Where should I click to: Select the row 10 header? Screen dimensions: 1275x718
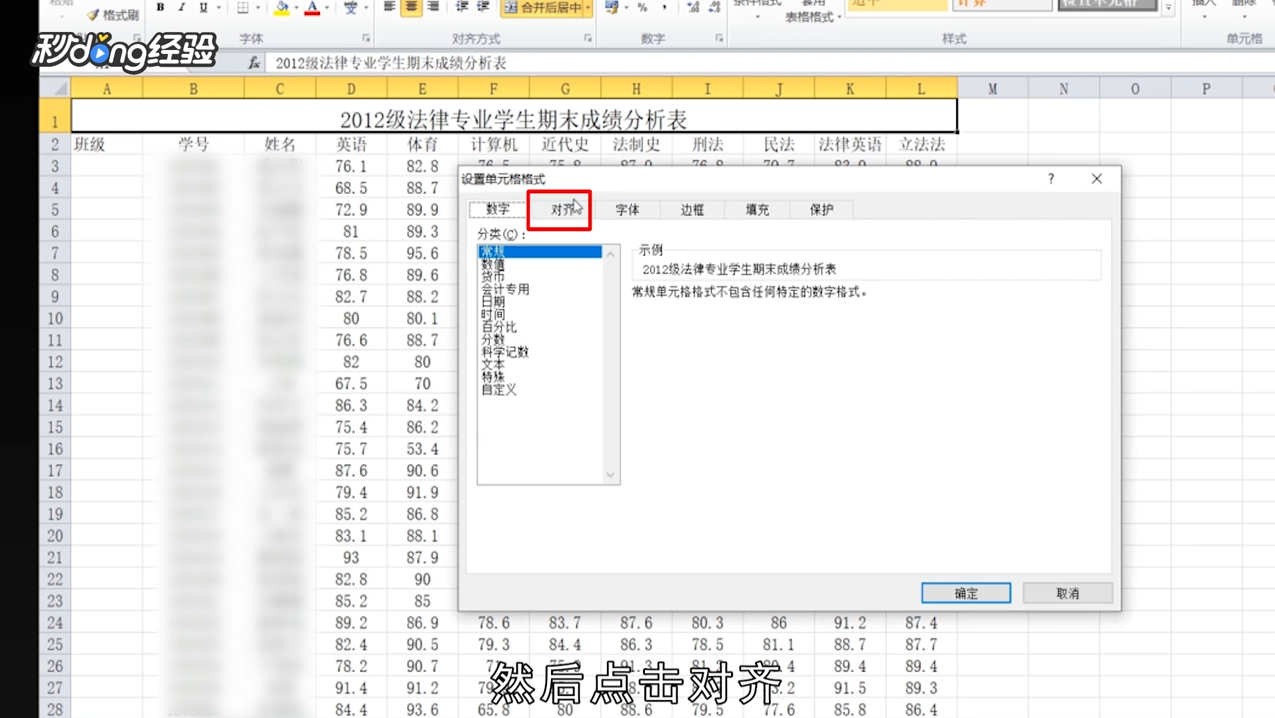tap(53, 317)
